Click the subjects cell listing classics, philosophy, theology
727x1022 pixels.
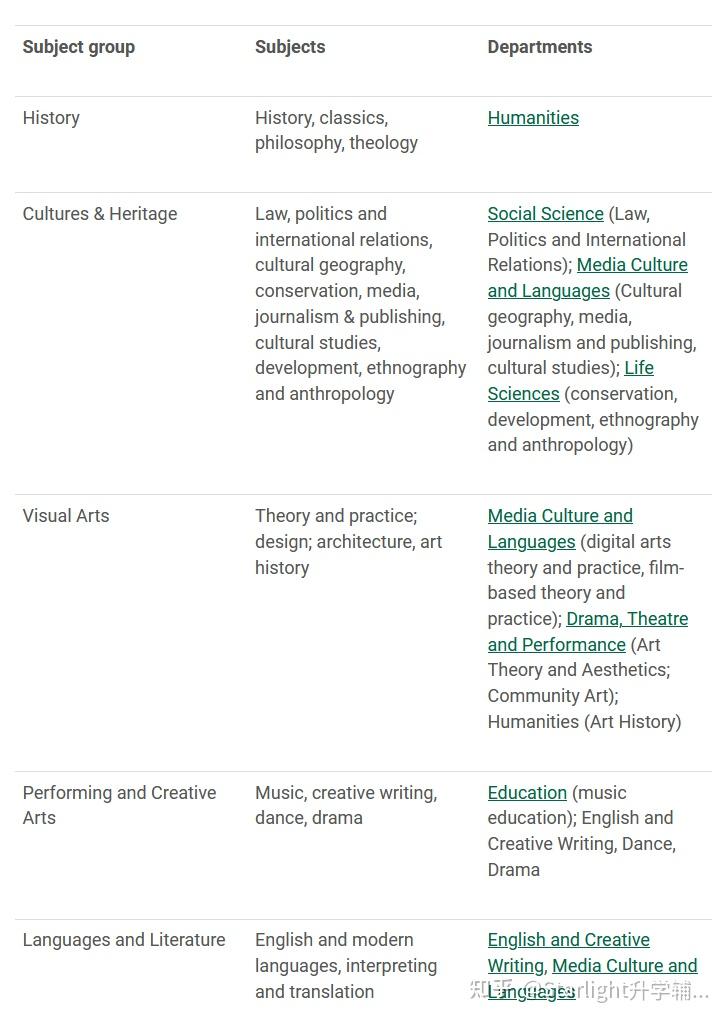[x=336, y=130]
